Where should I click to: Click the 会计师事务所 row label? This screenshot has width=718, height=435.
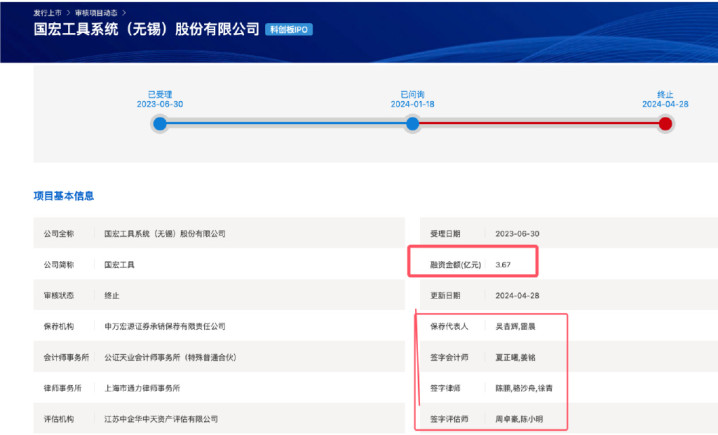(66, 357)
